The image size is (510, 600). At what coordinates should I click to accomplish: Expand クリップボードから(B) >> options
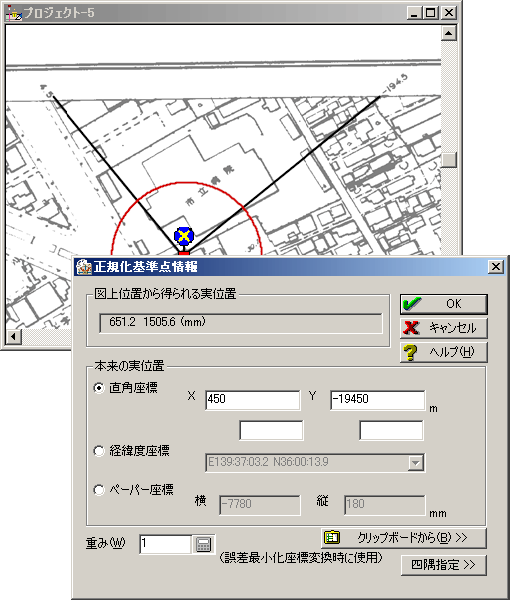tap(404, 538)
